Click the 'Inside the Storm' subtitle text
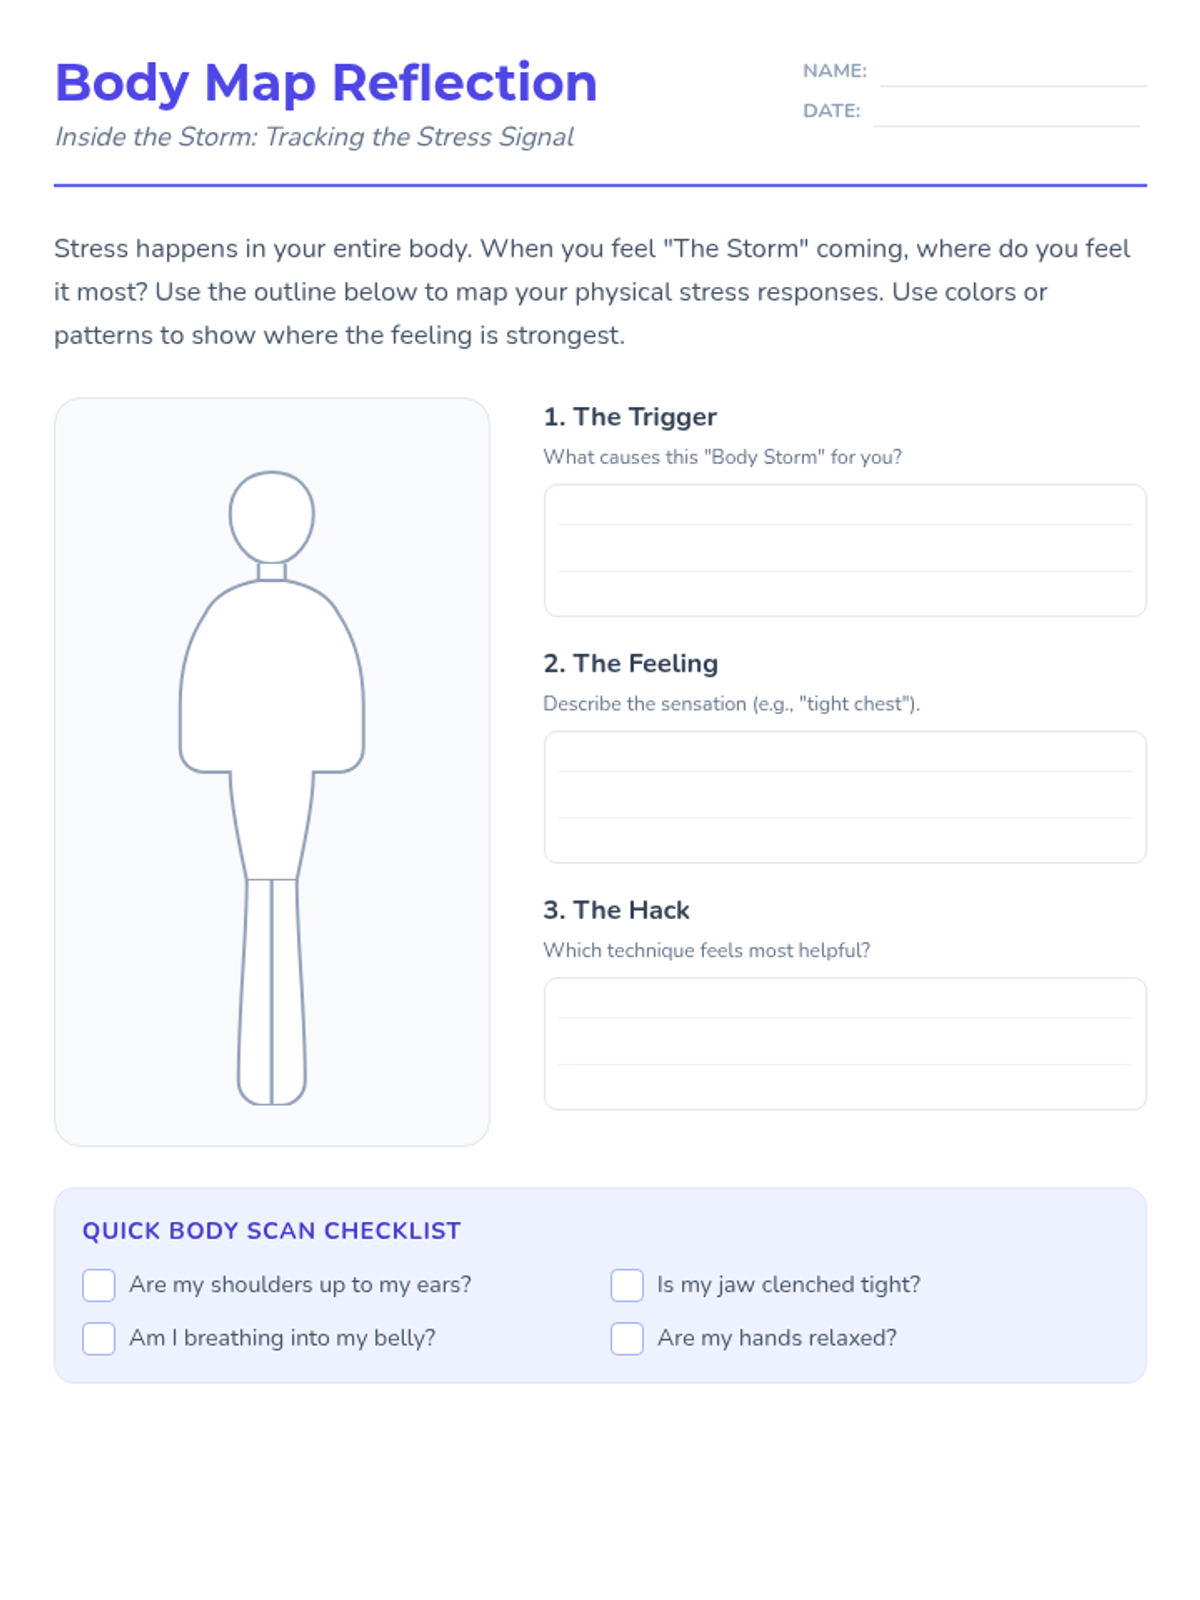 tap(314, 137)
